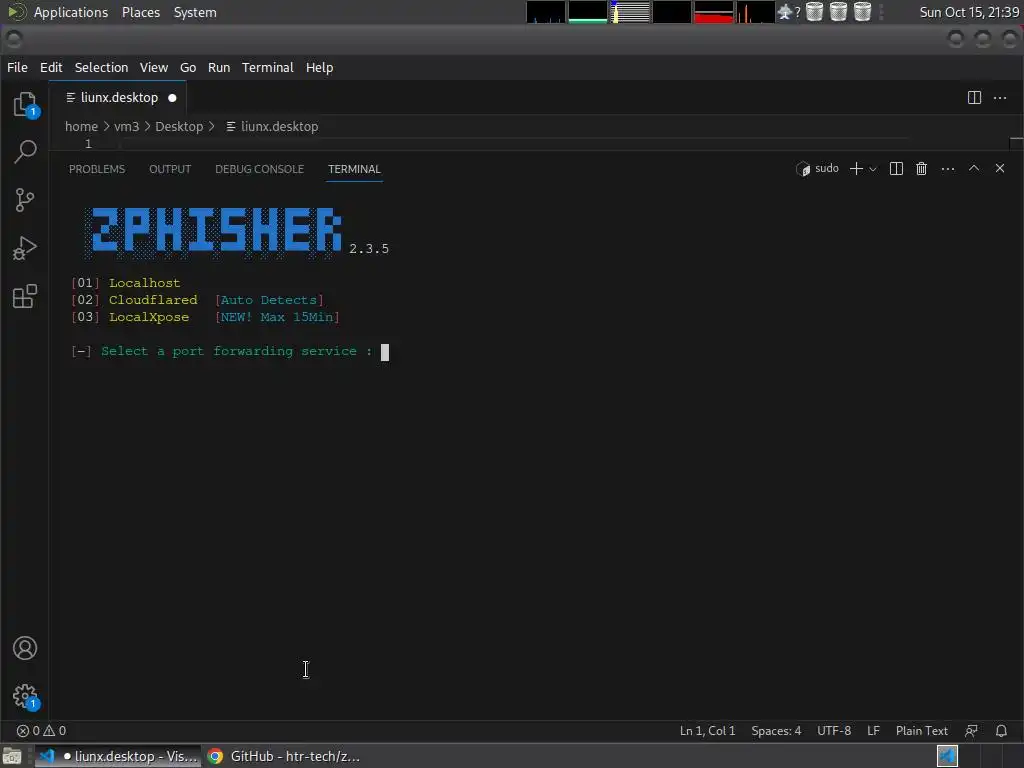
Task: Open the Extensions view
Action: [x=25, y=296]
